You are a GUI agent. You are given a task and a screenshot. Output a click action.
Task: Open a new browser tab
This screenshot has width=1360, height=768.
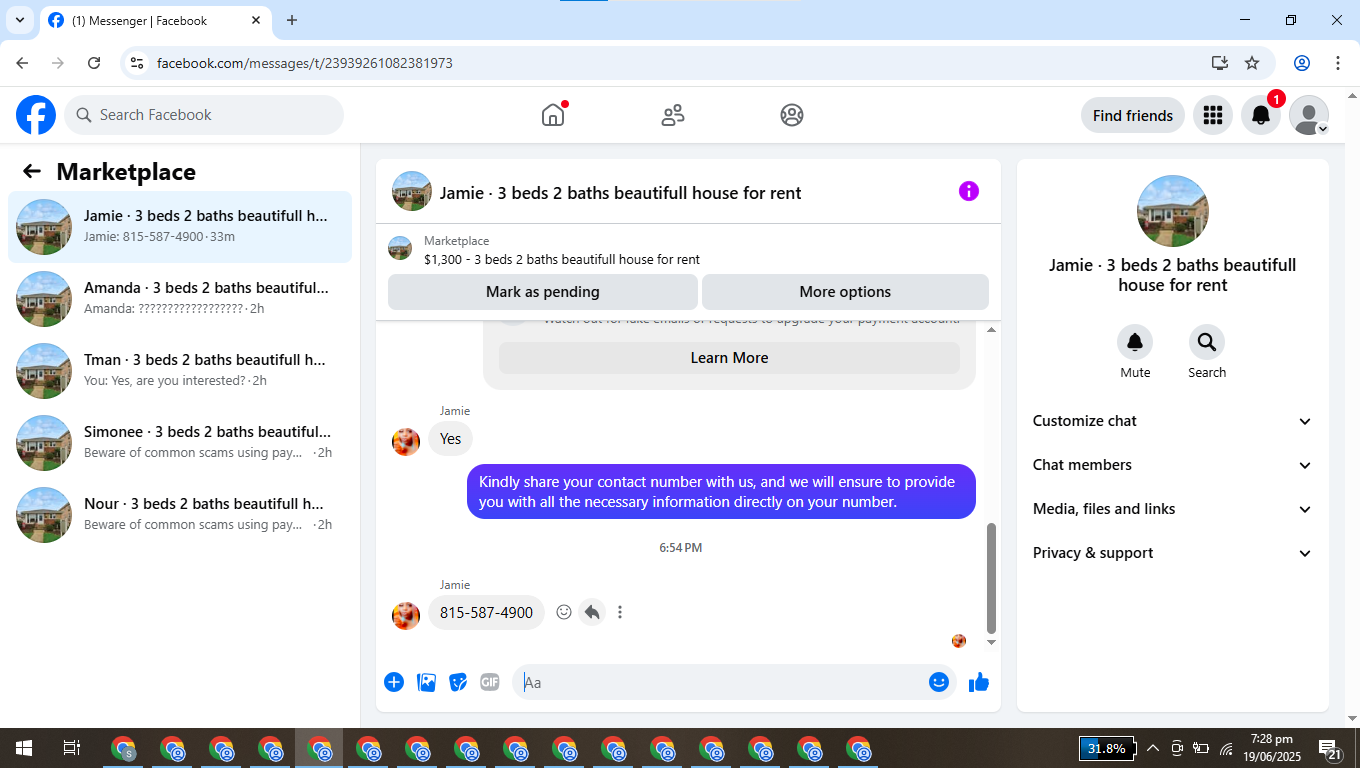tap(292, 20)
